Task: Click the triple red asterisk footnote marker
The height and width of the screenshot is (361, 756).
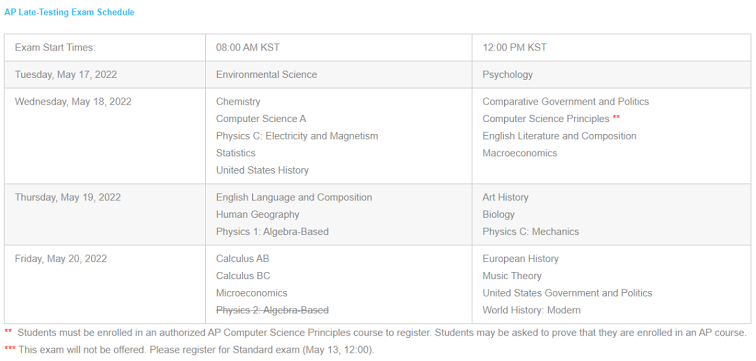Action: click(x=10, y=348)
